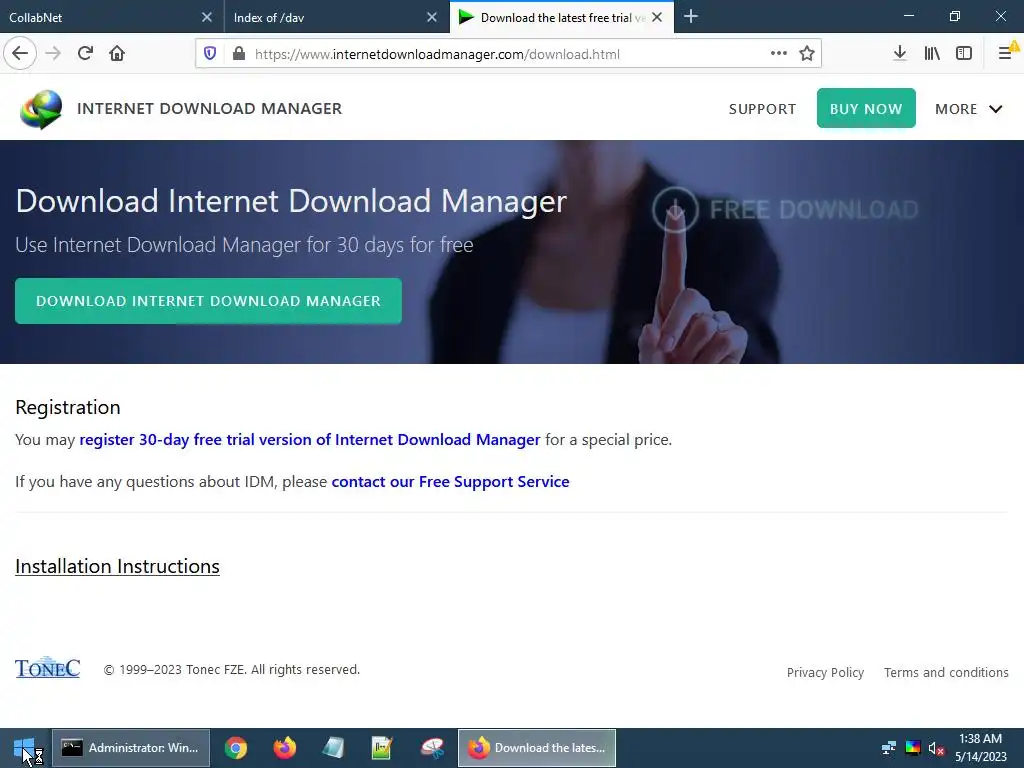Open the Windows Start menu
1024x768 pixels.
point(24,748)
